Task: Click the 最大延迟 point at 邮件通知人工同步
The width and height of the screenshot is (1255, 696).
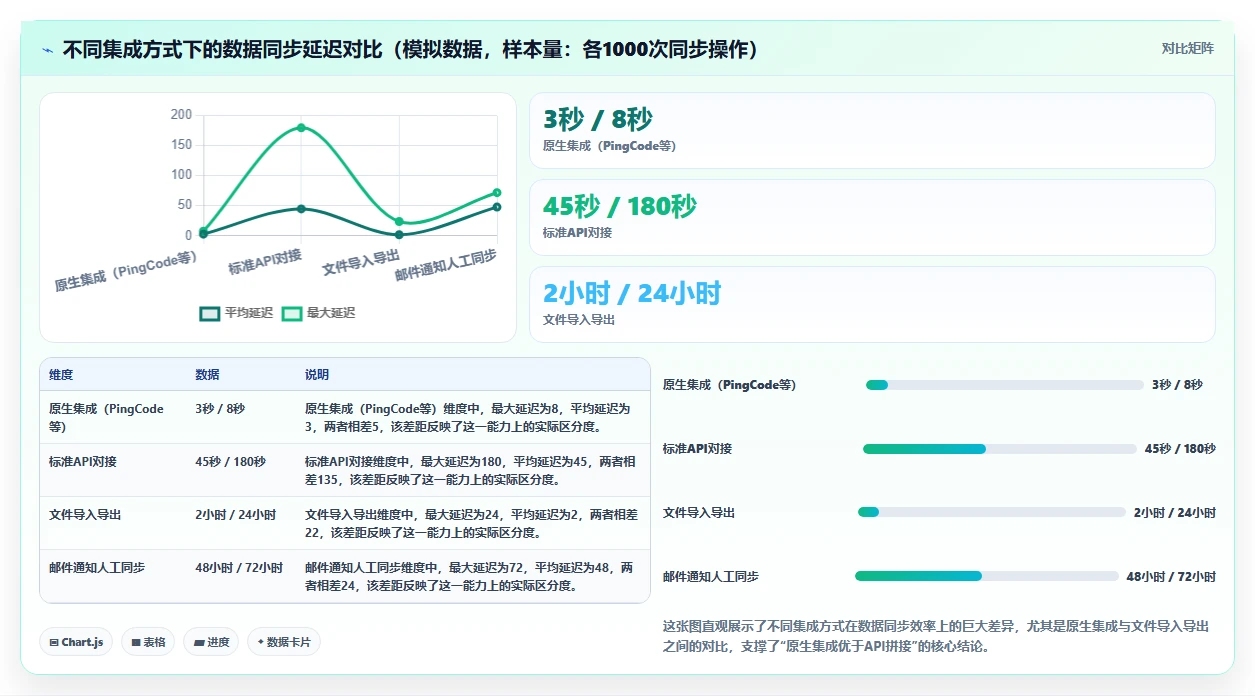Action: tap(497, 192)
